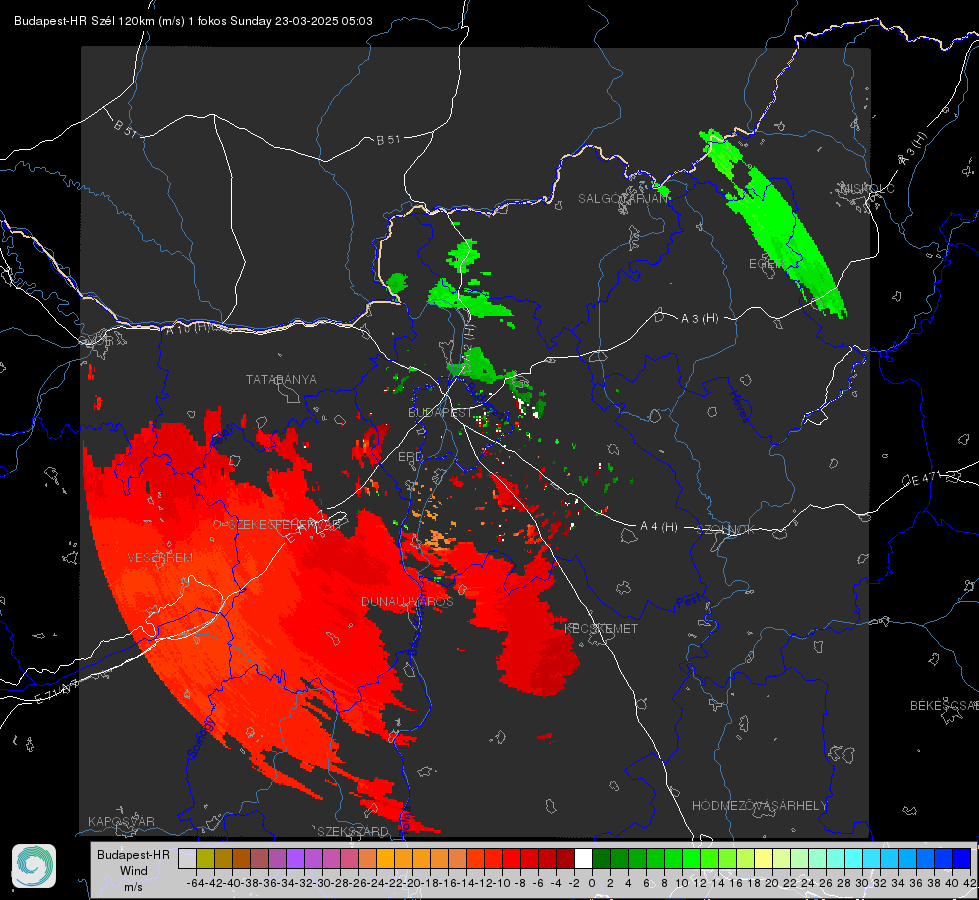The width and height of the screenshot is (979, 900).
Task: Click the blue Somogy county label
Action: (201, 738)
